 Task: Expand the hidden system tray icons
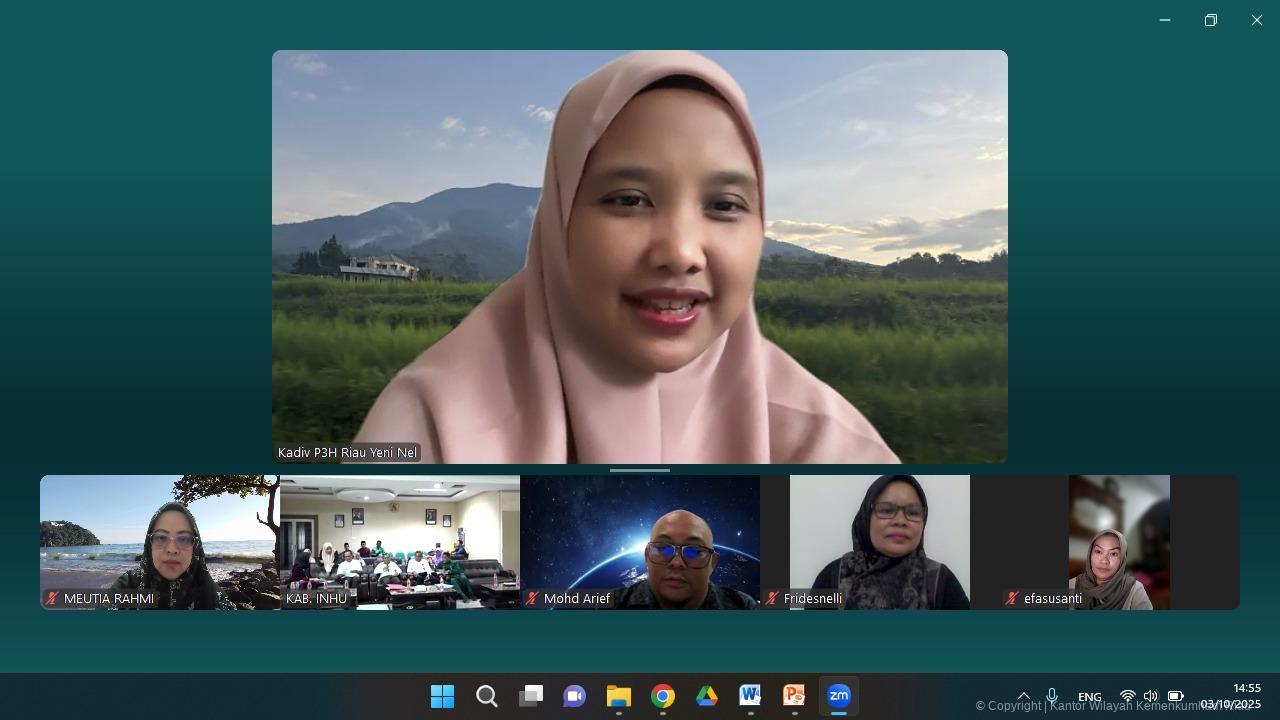point(1024,696)
